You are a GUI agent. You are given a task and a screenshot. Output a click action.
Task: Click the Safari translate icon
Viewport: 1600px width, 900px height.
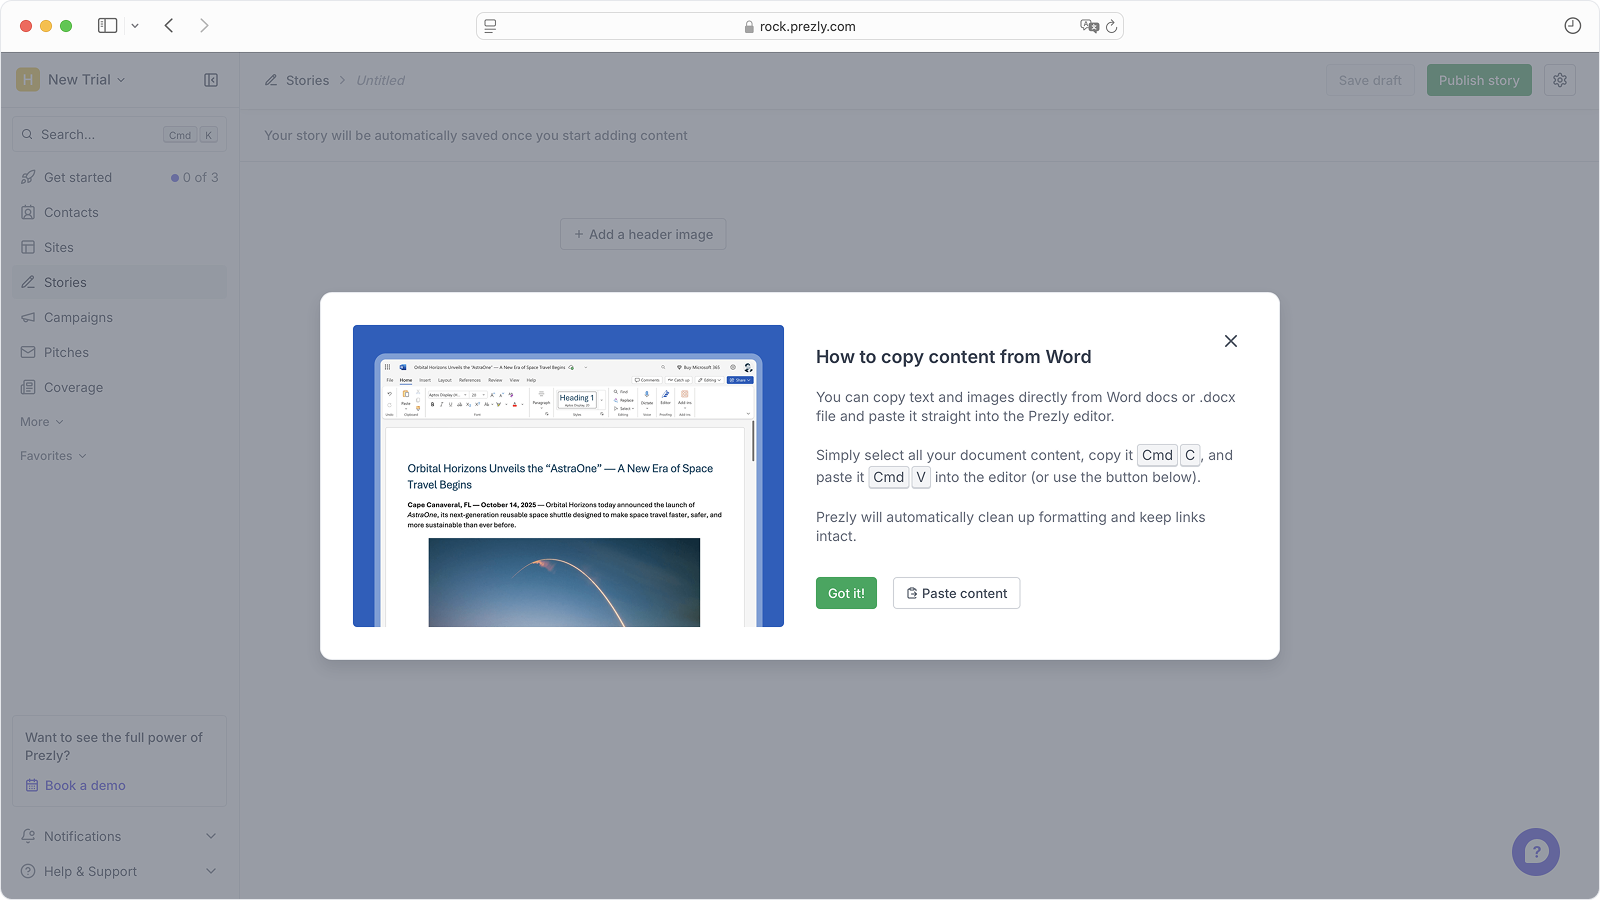point(1088,26)
